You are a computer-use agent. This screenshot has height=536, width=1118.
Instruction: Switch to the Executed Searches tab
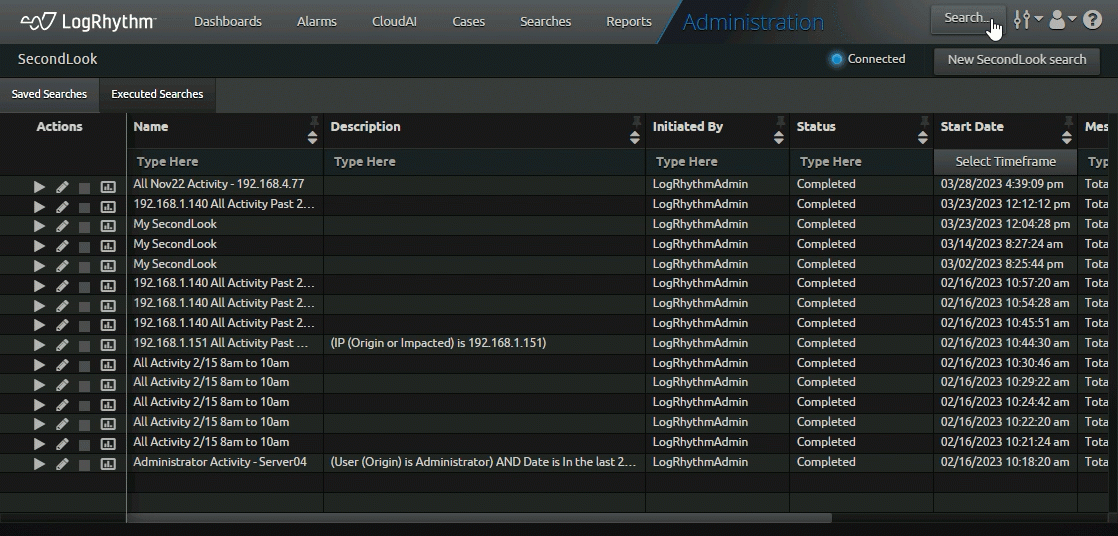tap(157, 94)
